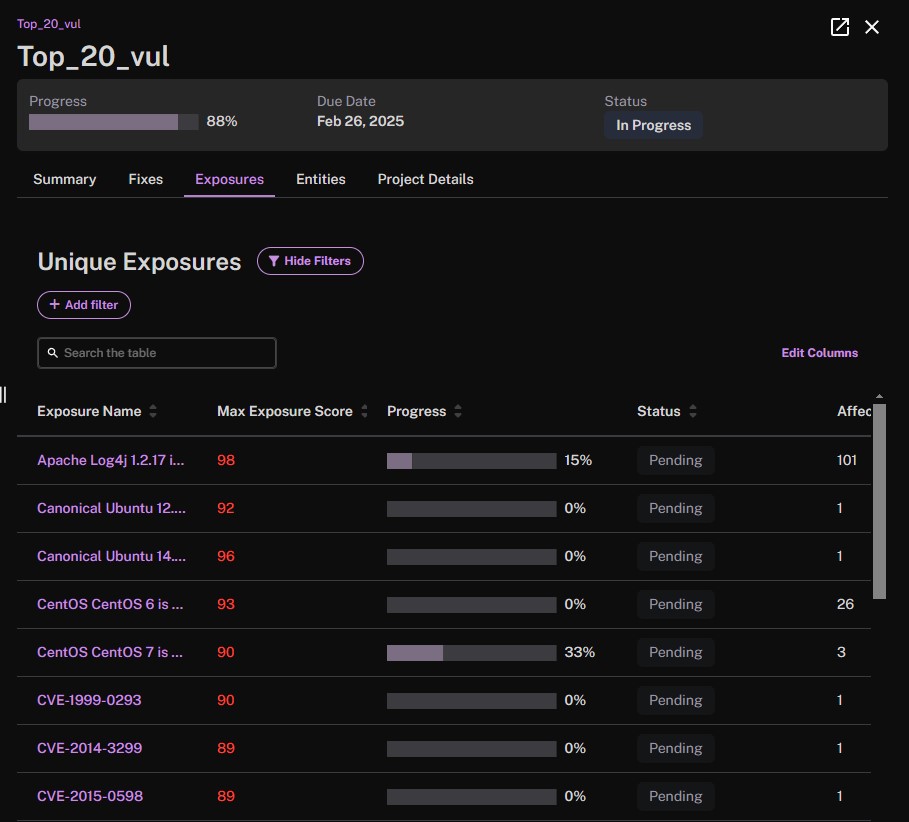Open the Apache Log4j 1.2.17 exposure

(x=111, y=460)
